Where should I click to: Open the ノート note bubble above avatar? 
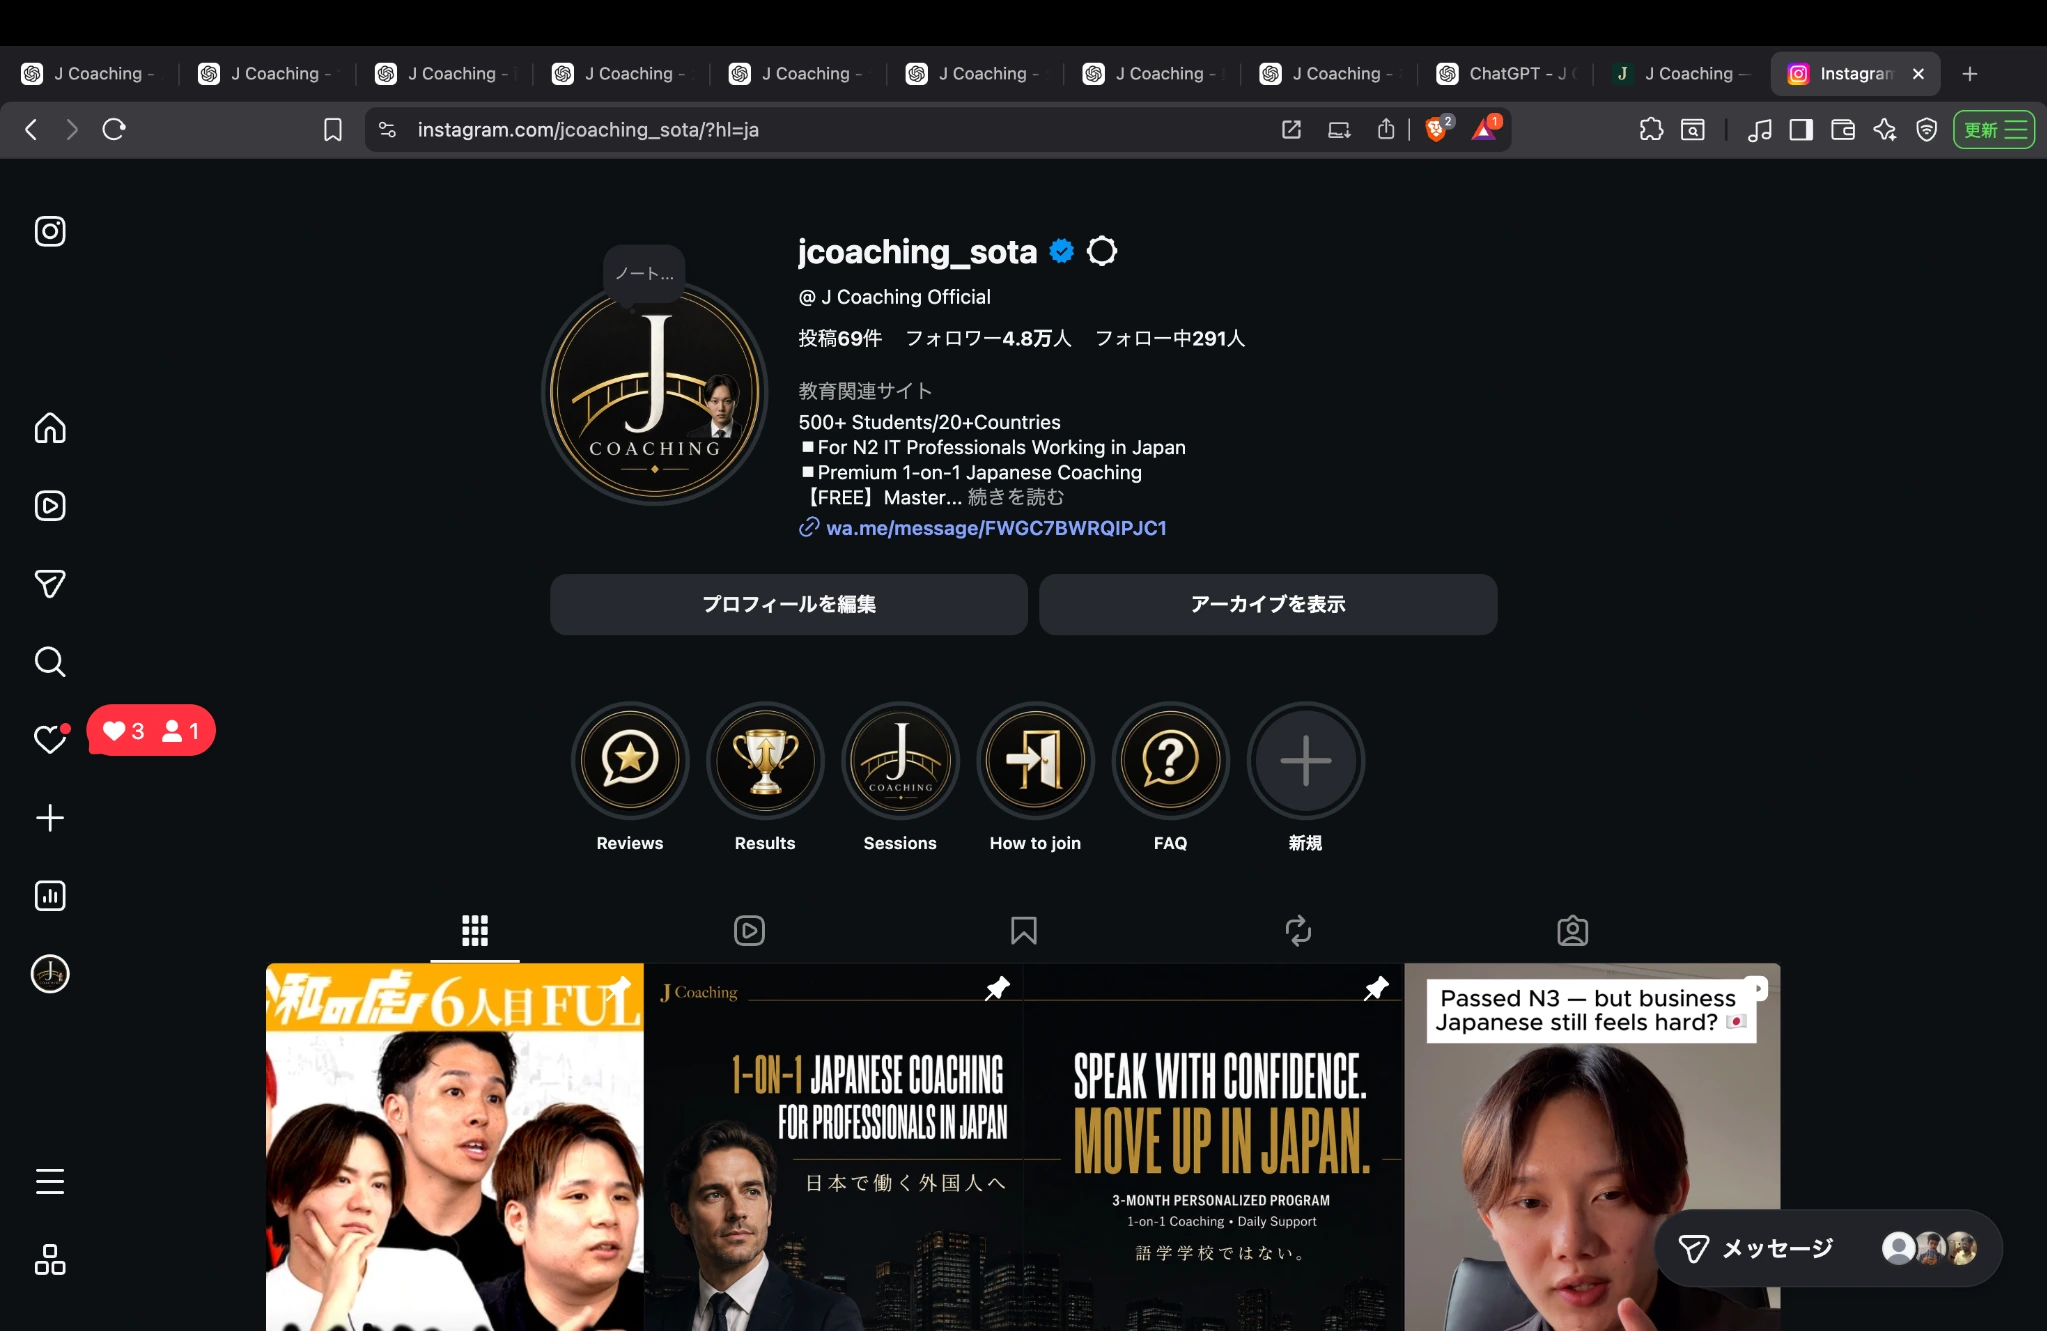coord(644,273)
